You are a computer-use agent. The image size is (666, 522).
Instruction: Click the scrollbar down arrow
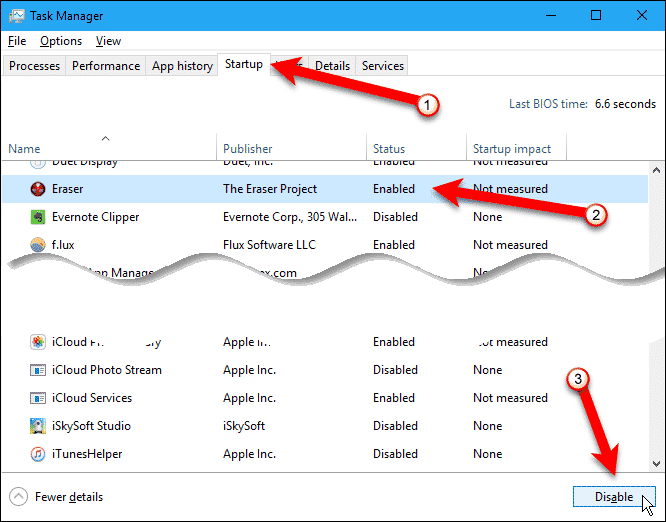(656, 464)
